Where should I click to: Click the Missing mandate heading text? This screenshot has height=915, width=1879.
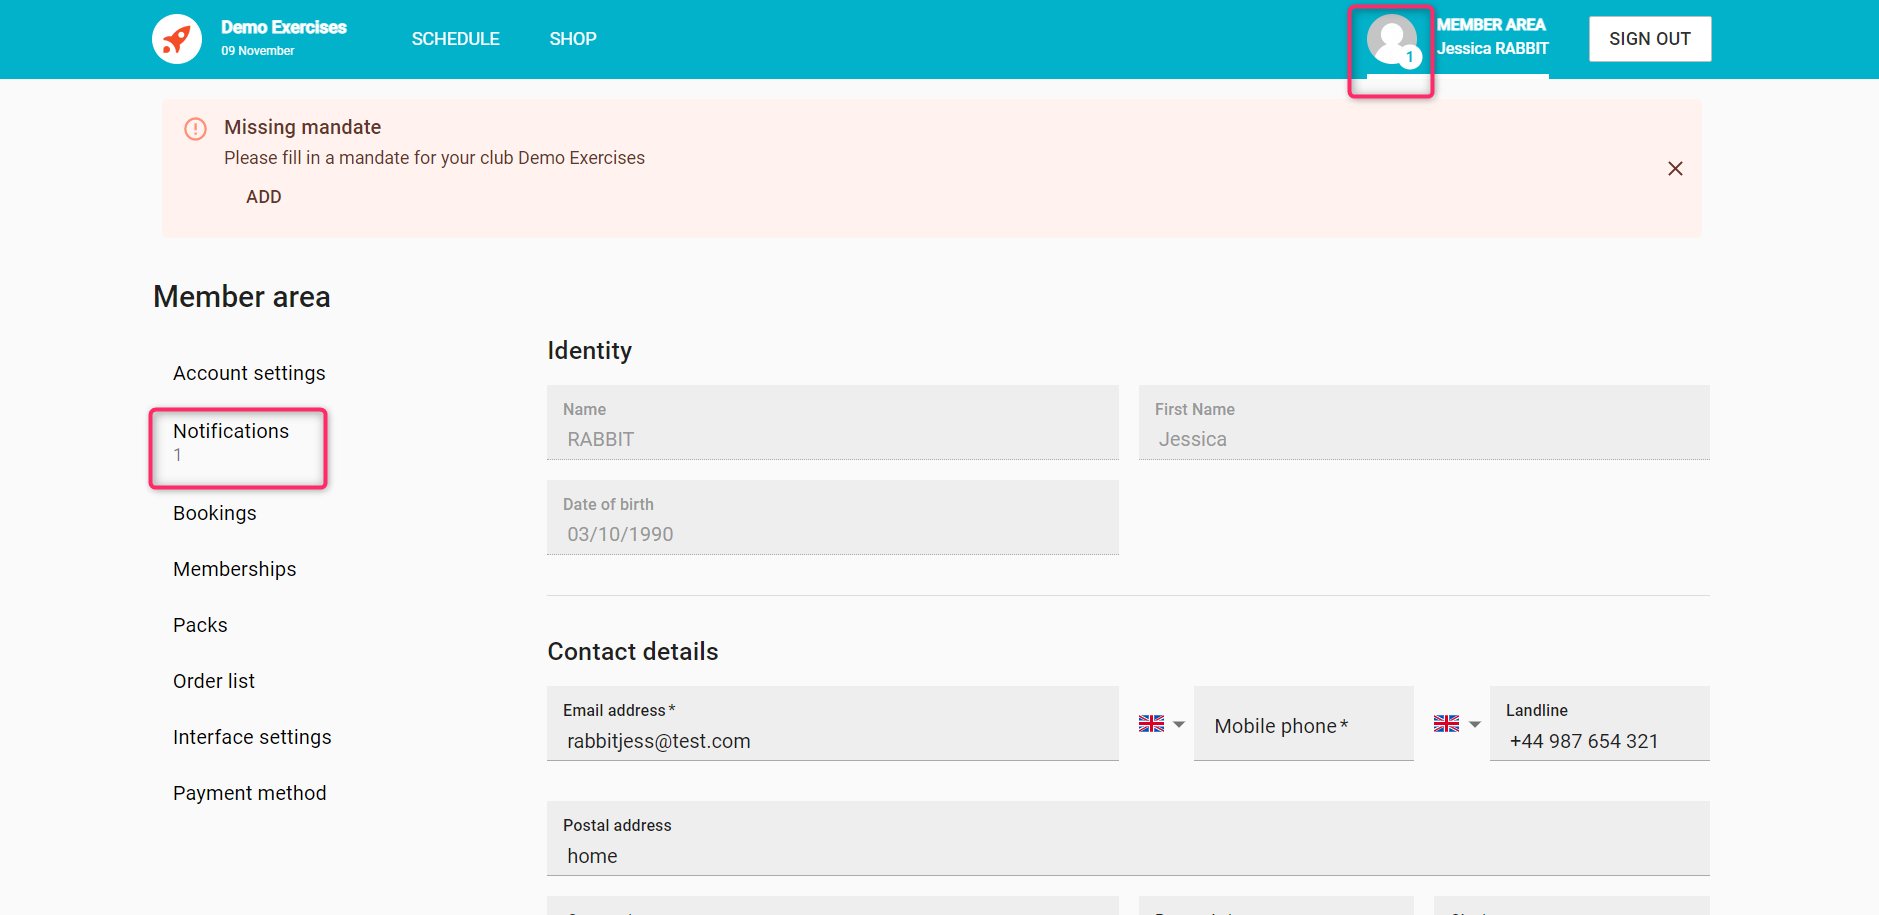(x=303, y=127)
